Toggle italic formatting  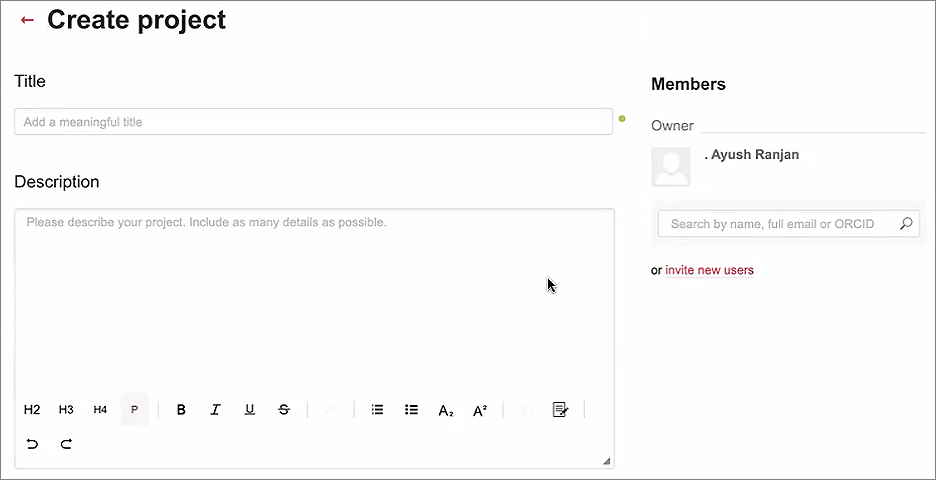tap(215, 410)
